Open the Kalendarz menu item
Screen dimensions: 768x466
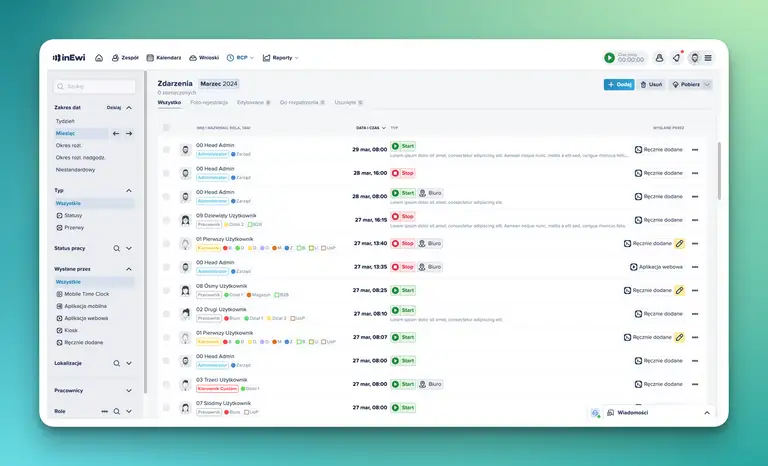163,58
